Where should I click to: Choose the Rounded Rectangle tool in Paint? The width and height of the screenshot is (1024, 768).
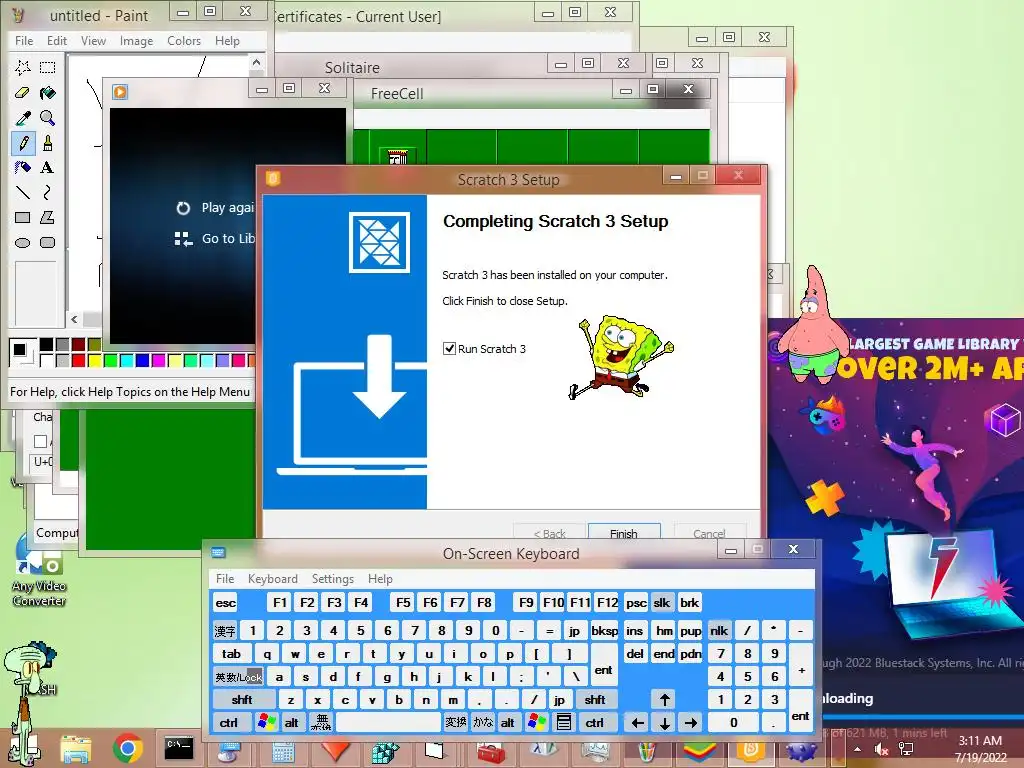(x=47, y=243)
